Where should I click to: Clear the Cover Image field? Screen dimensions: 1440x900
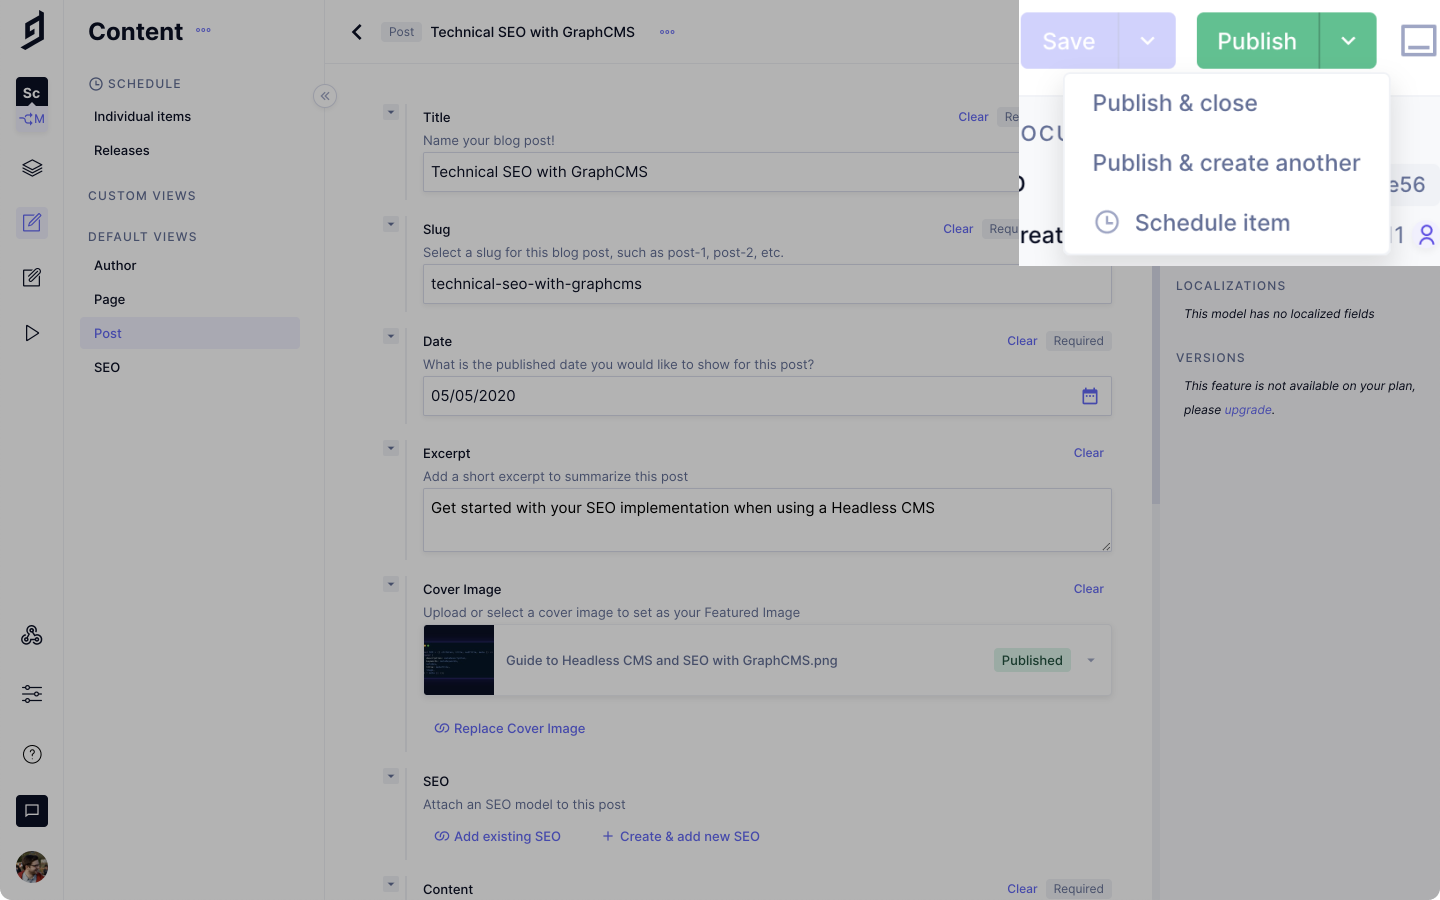tap(1088, 589)
